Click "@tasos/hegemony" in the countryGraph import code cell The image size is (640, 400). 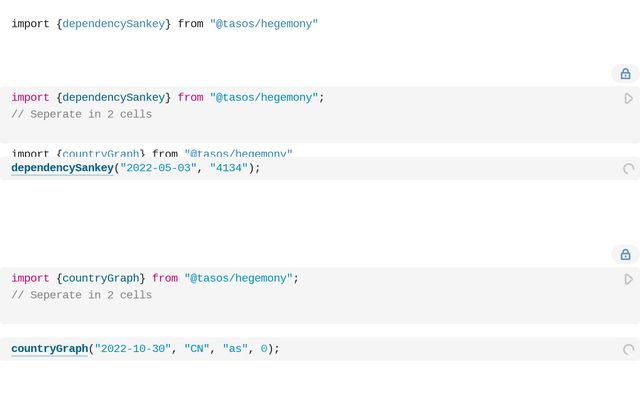238,278
